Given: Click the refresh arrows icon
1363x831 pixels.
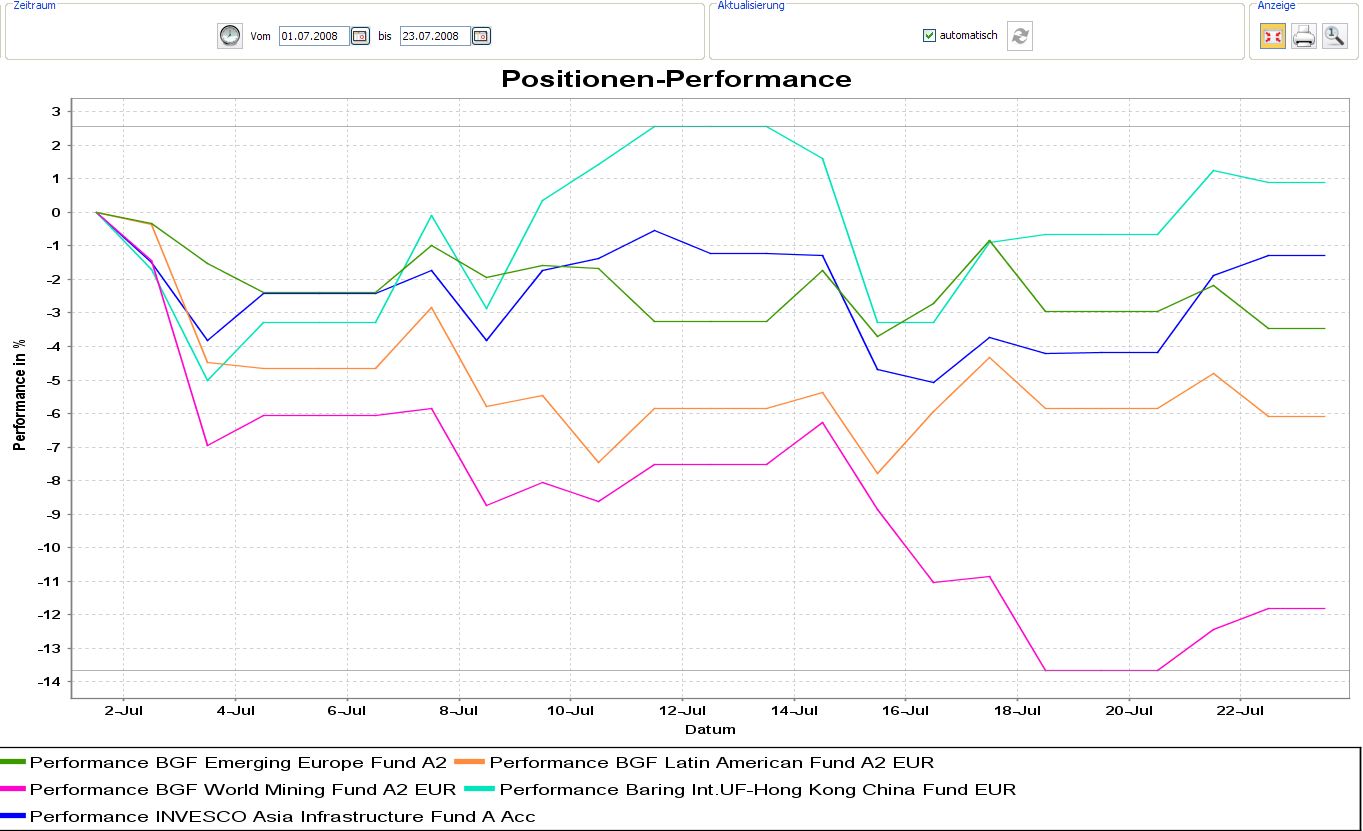Looking at the screenshot, I should 1020,36.
